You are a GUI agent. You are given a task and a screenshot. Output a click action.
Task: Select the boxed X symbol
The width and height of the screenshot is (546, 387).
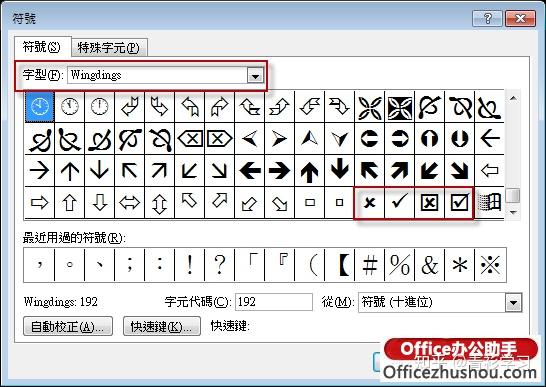429,202
